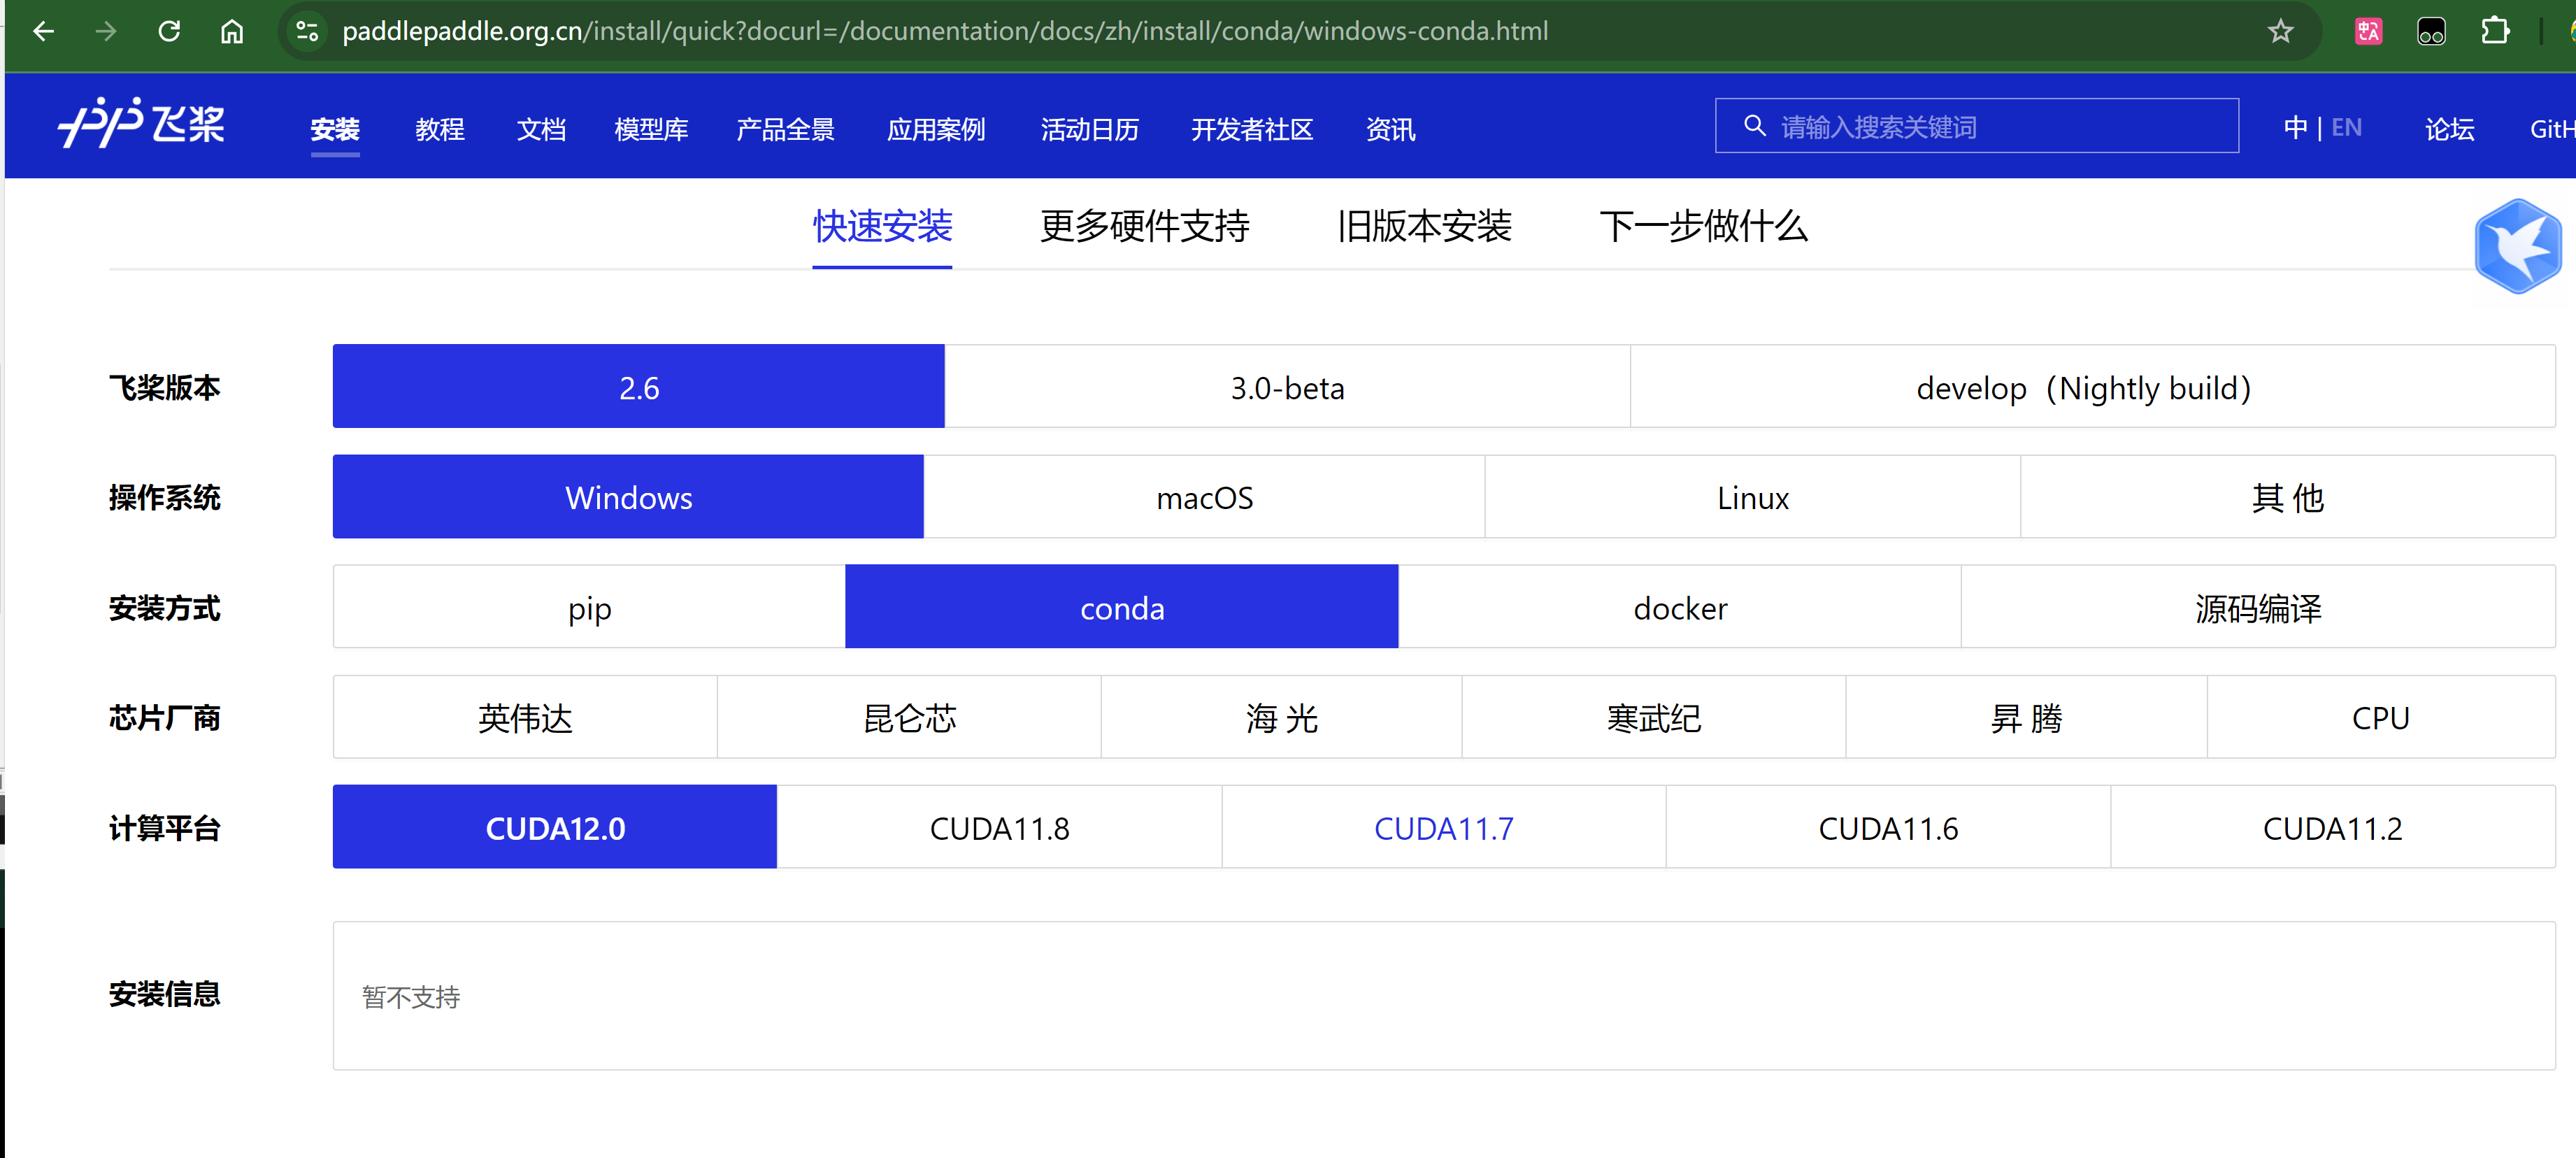Choose Linux operating system
This screenshot has width=2576, height=1158.
point(1753,497)
